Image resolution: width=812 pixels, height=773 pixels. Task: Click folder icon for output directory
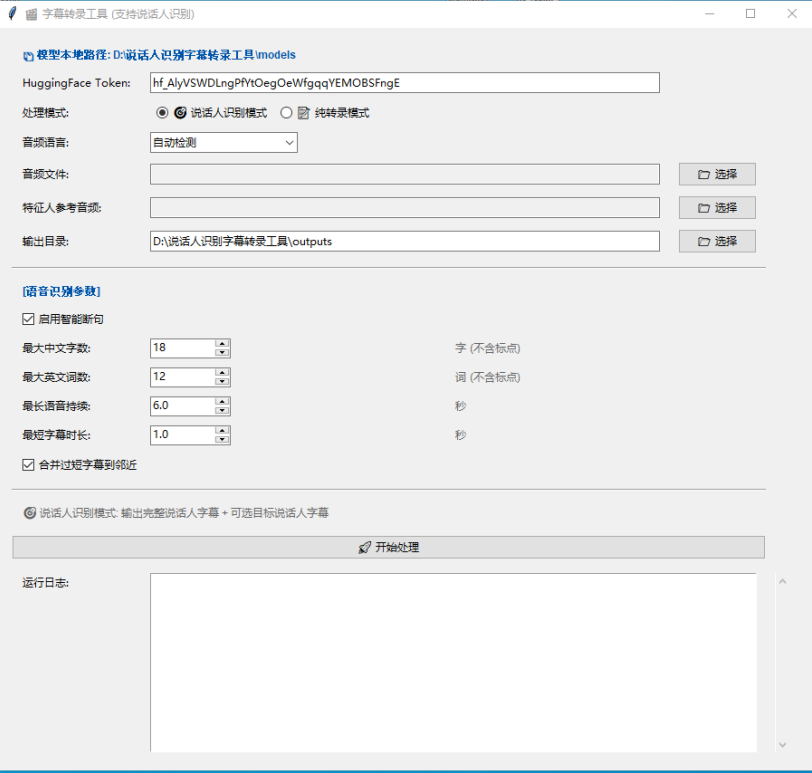point(703,241)
